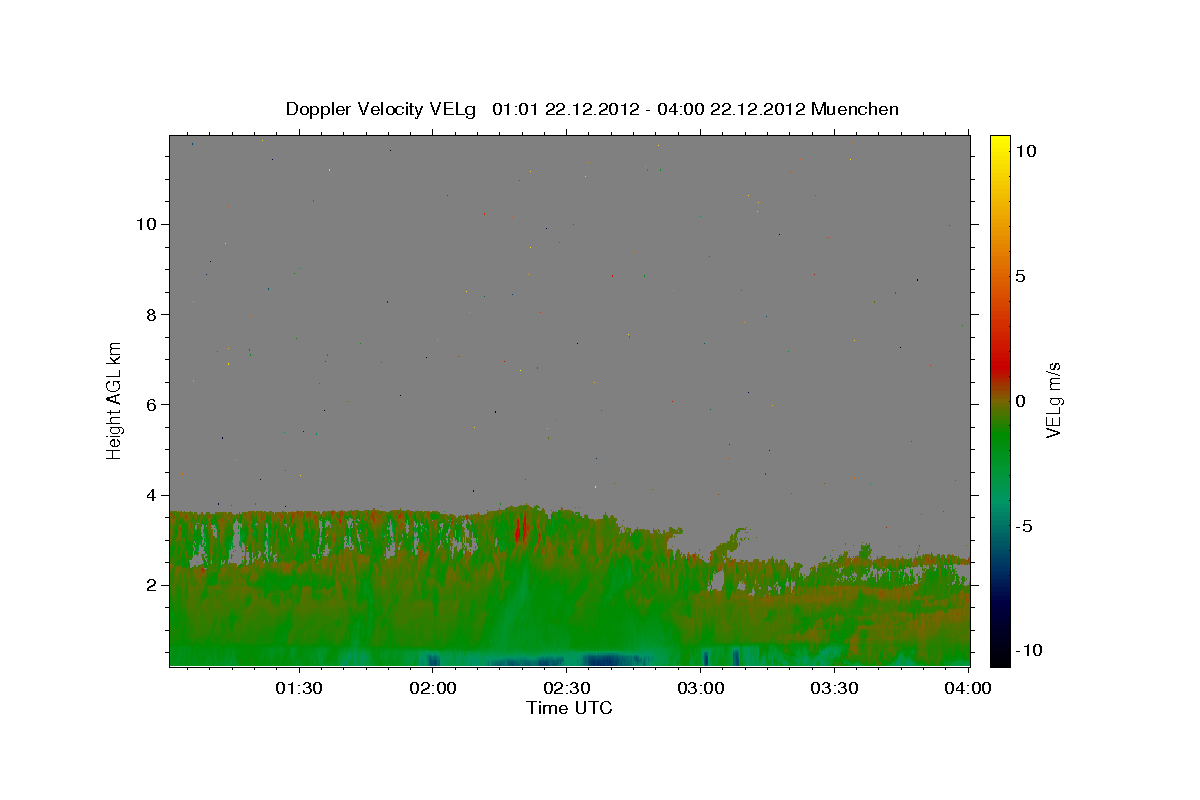Click the height axis label 6
The height and width of the screenshot is (800, 1200).
150,404
